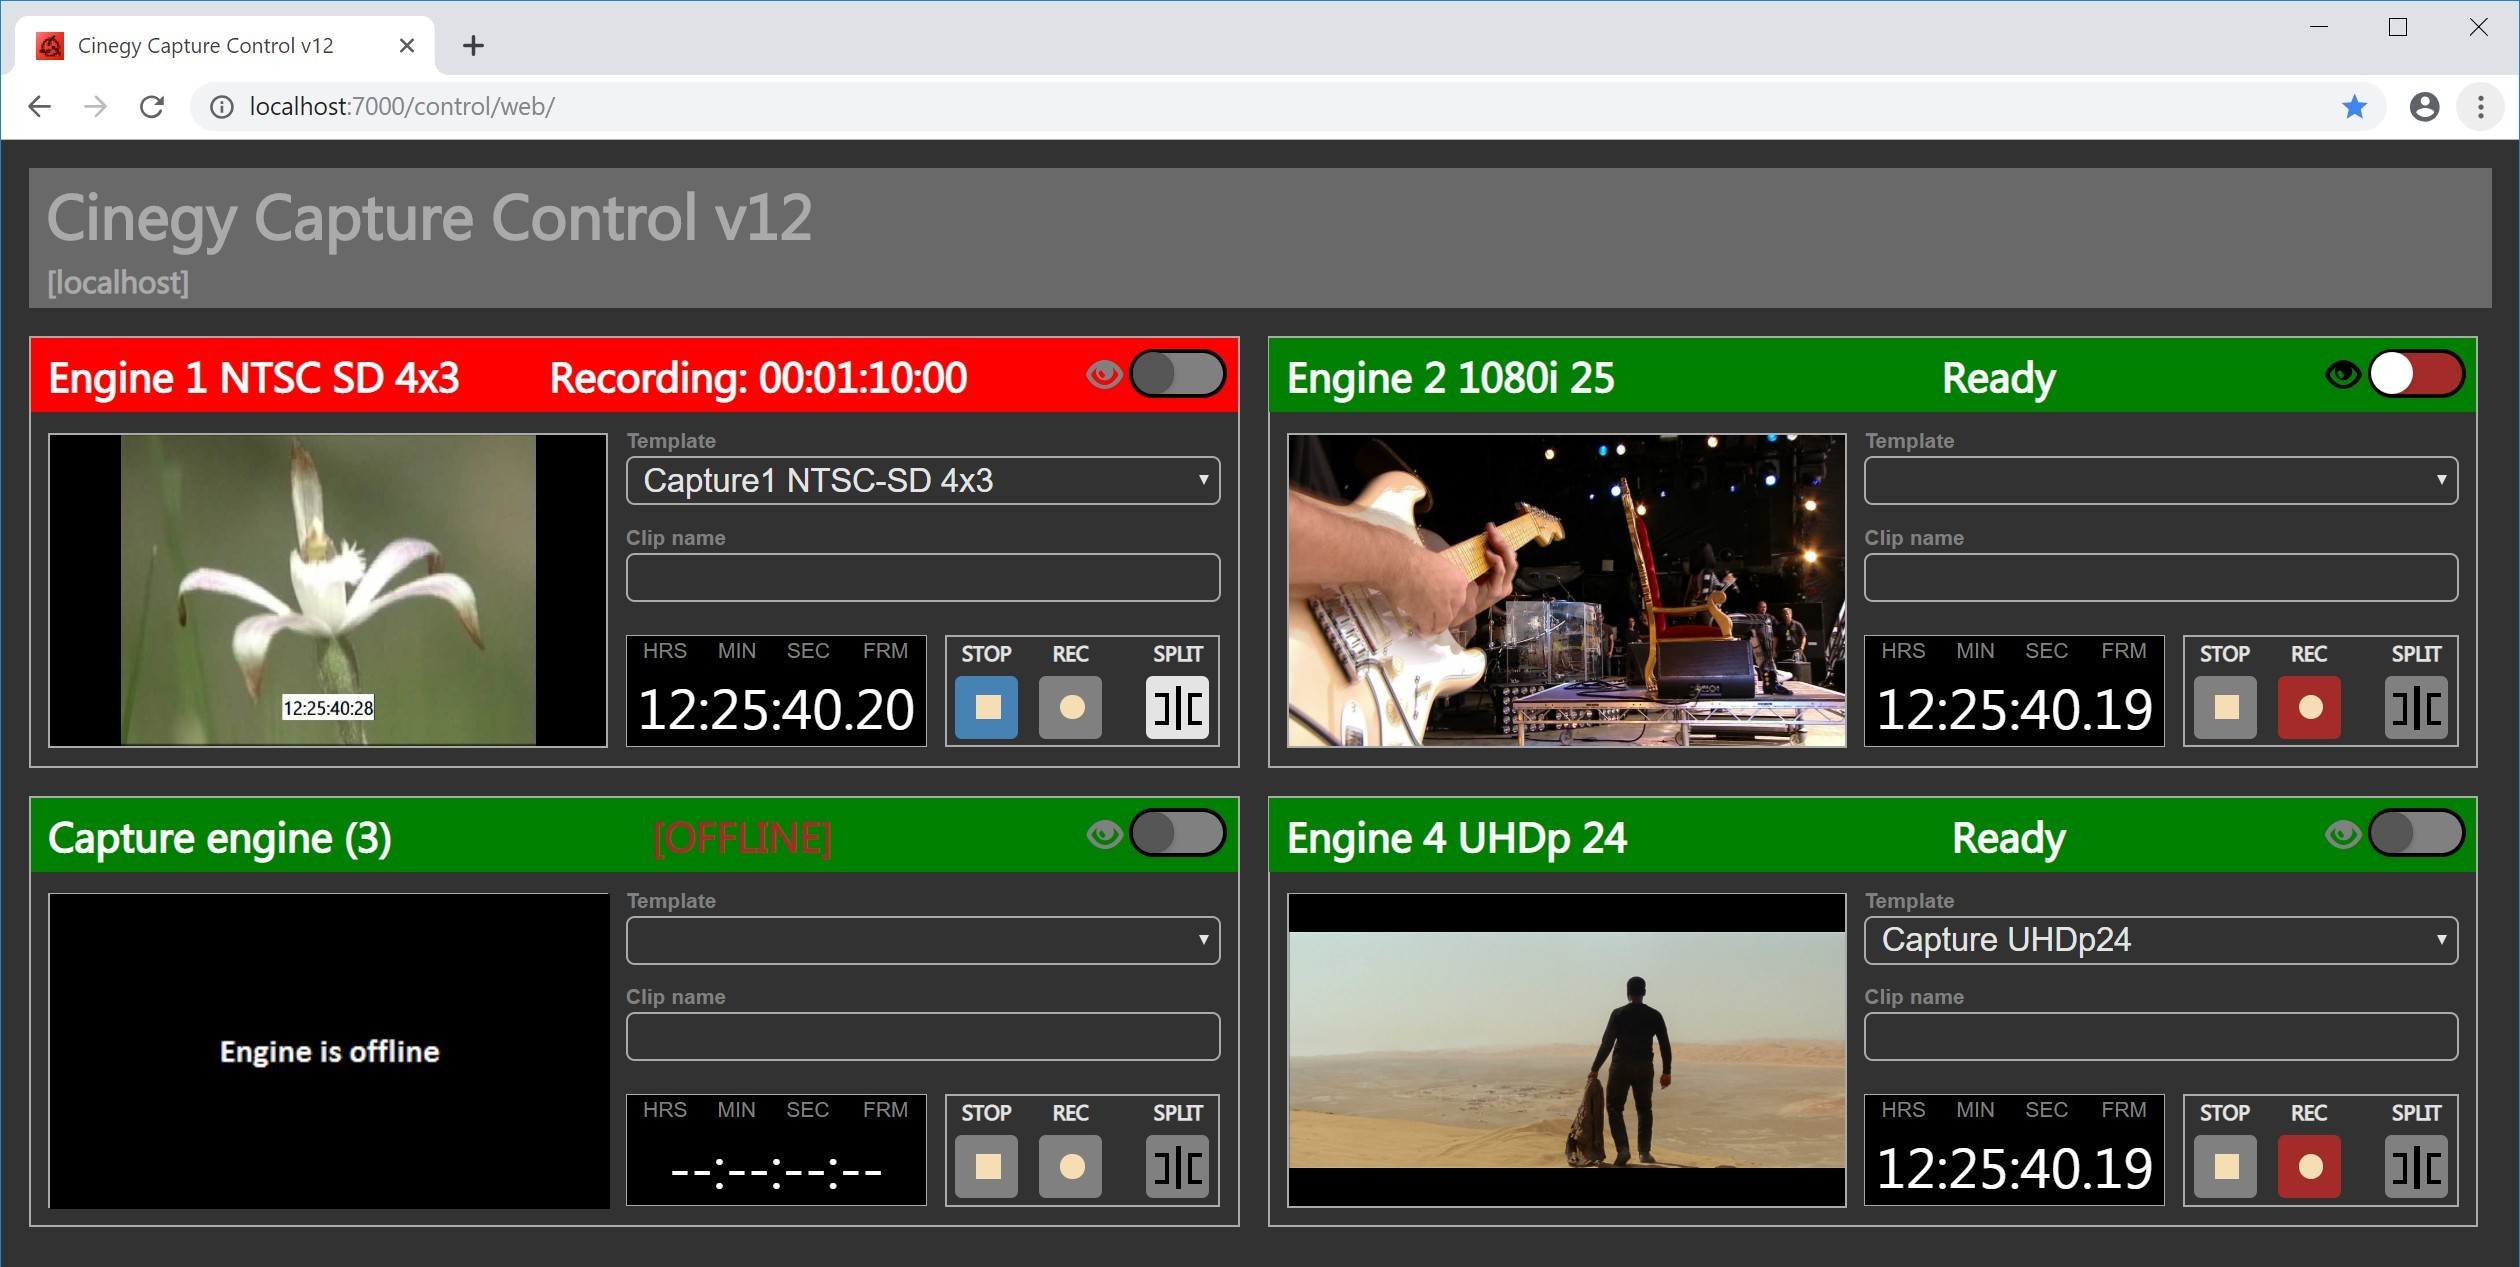Close the Cinegy Capture Control browser tab
This screenshot has height=1267, width=2520.
(406, 46)
